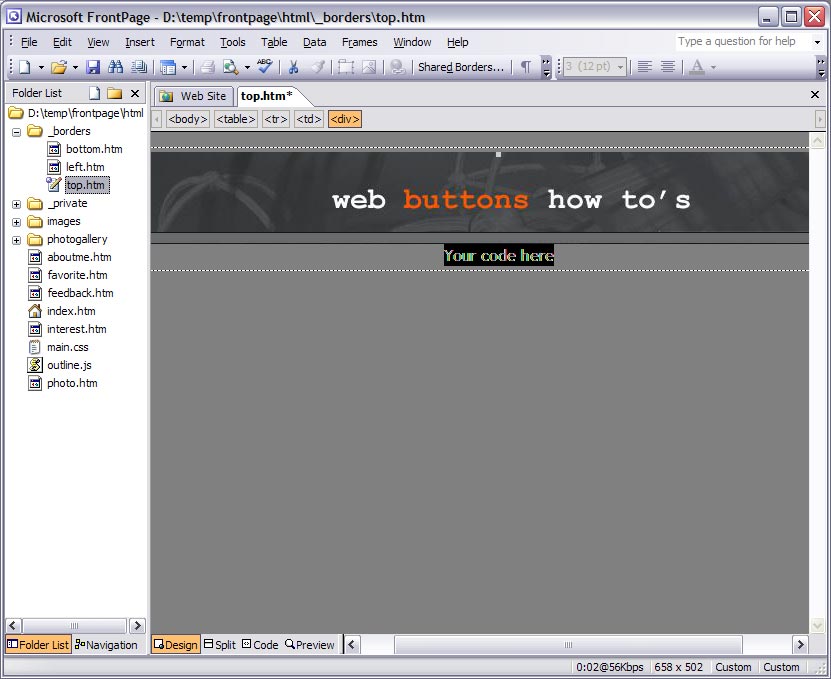831x679 pixels.
Task: Click Insert Picture From File icon
Action: pos(369,67)
